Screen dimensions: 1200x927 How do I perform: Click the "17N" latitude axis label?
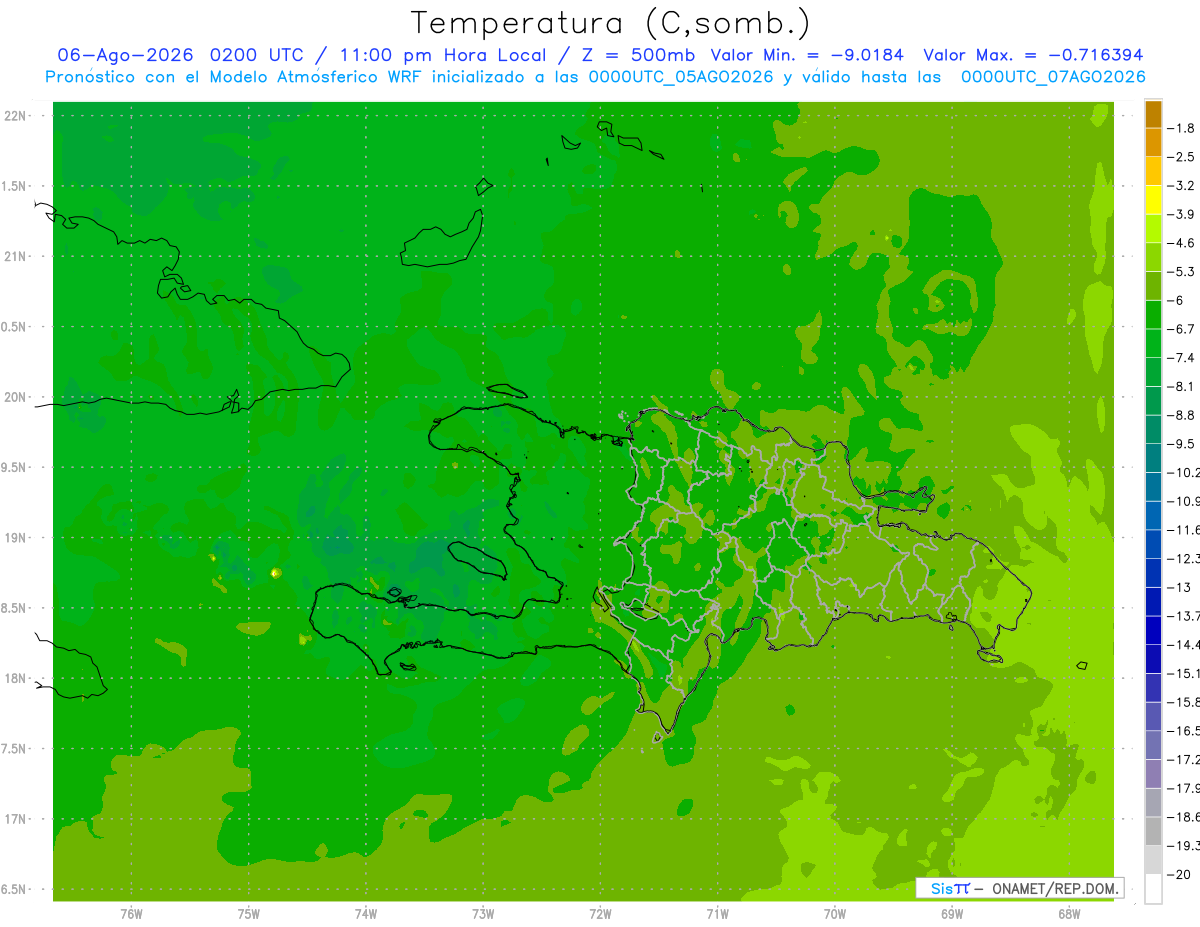coord(16,819)
